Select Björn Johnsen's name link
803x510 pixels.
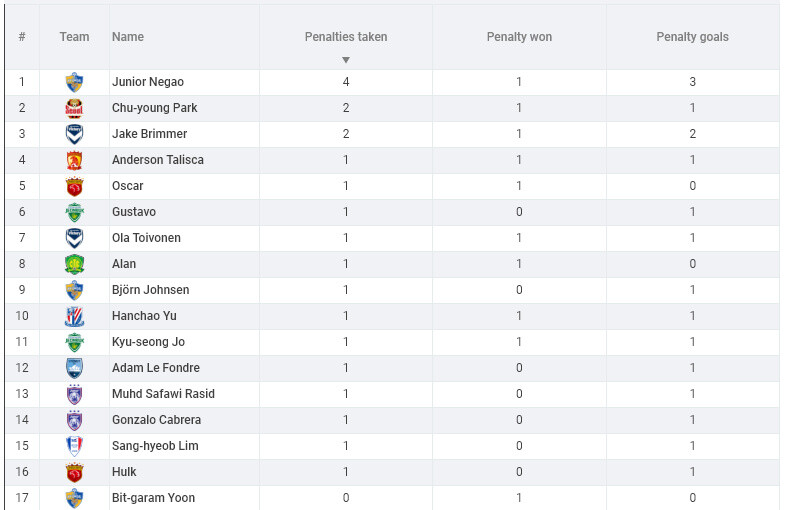coord(150,290)
